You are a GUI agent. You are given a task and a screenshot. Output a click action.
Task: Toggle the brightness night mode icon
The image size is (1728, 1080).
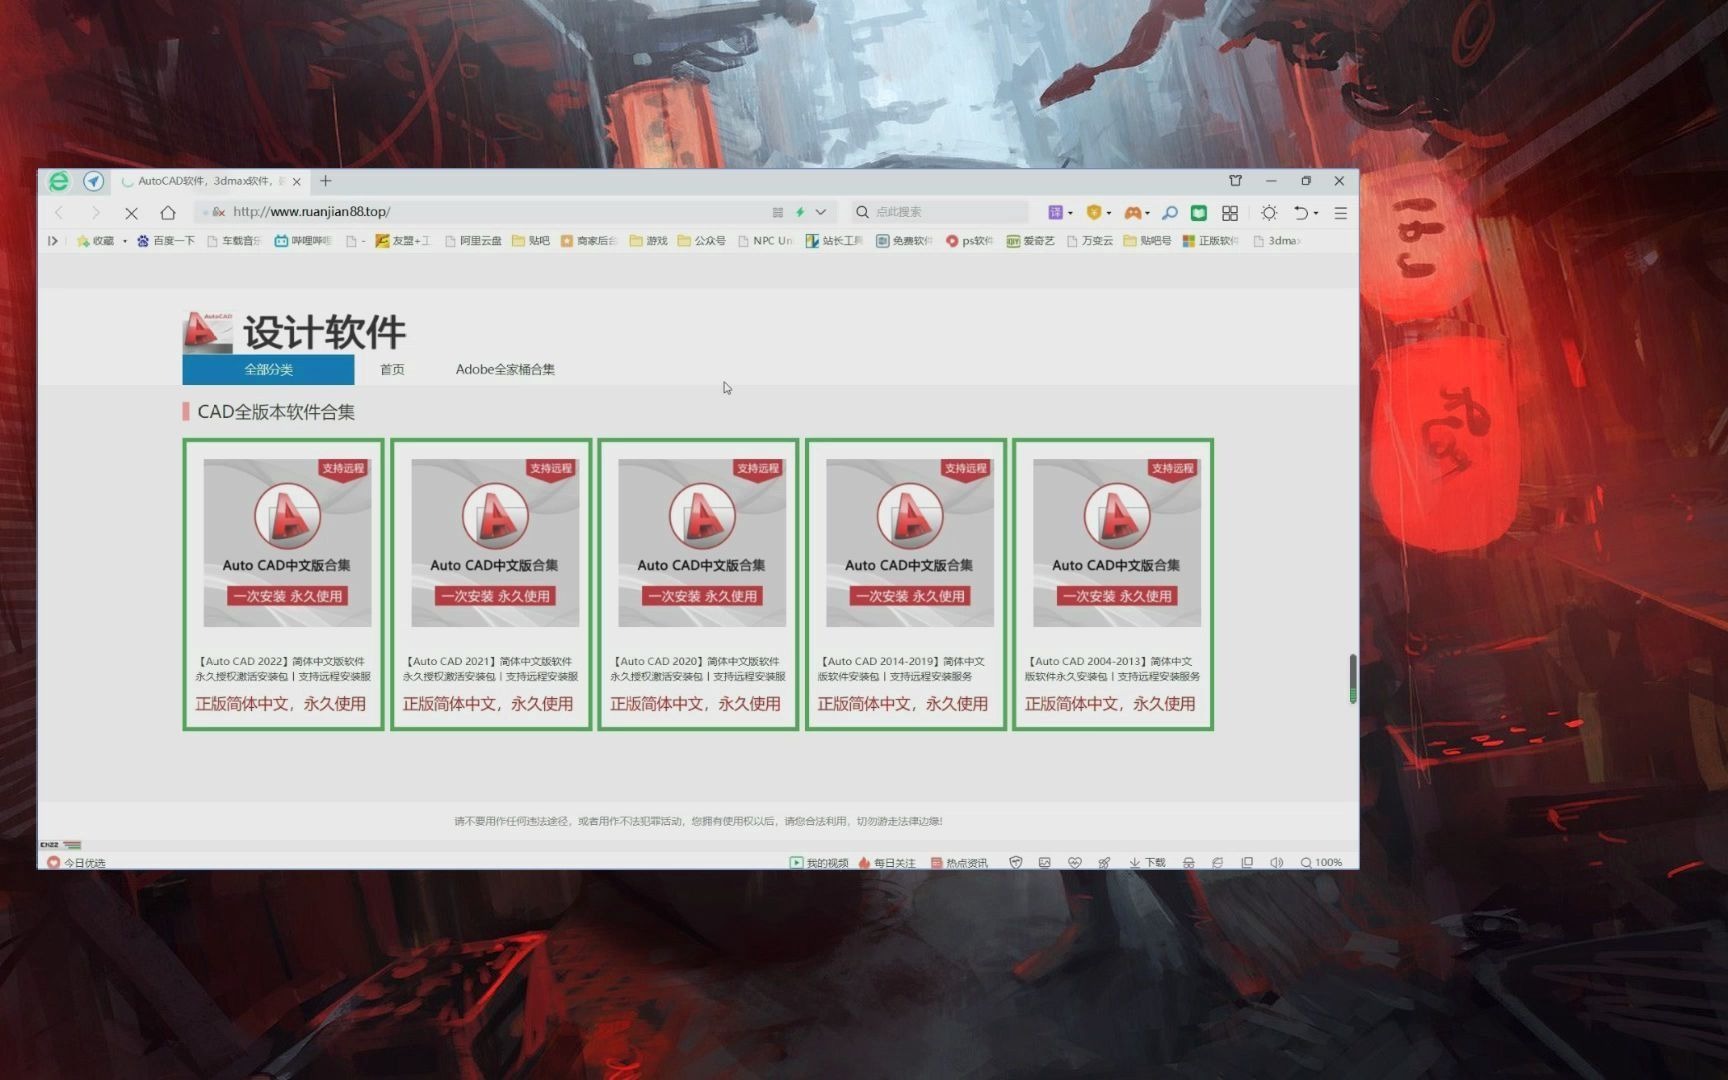click(1269, 212)
